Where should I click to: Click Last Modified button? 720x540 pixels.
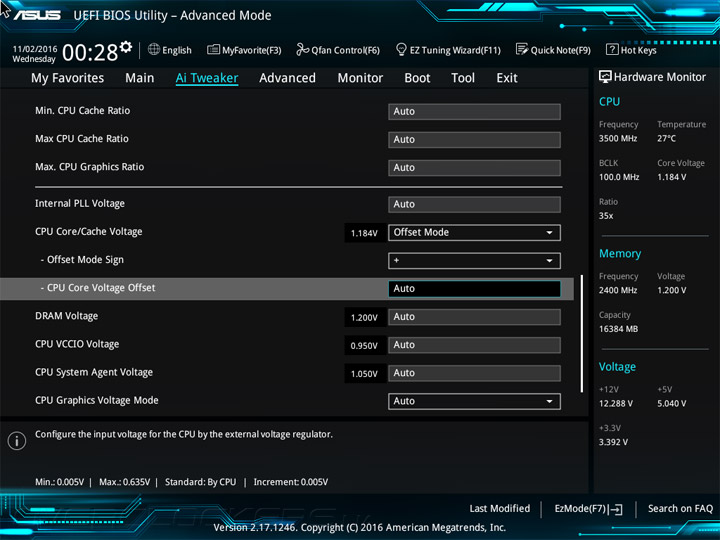click(500, 508)
